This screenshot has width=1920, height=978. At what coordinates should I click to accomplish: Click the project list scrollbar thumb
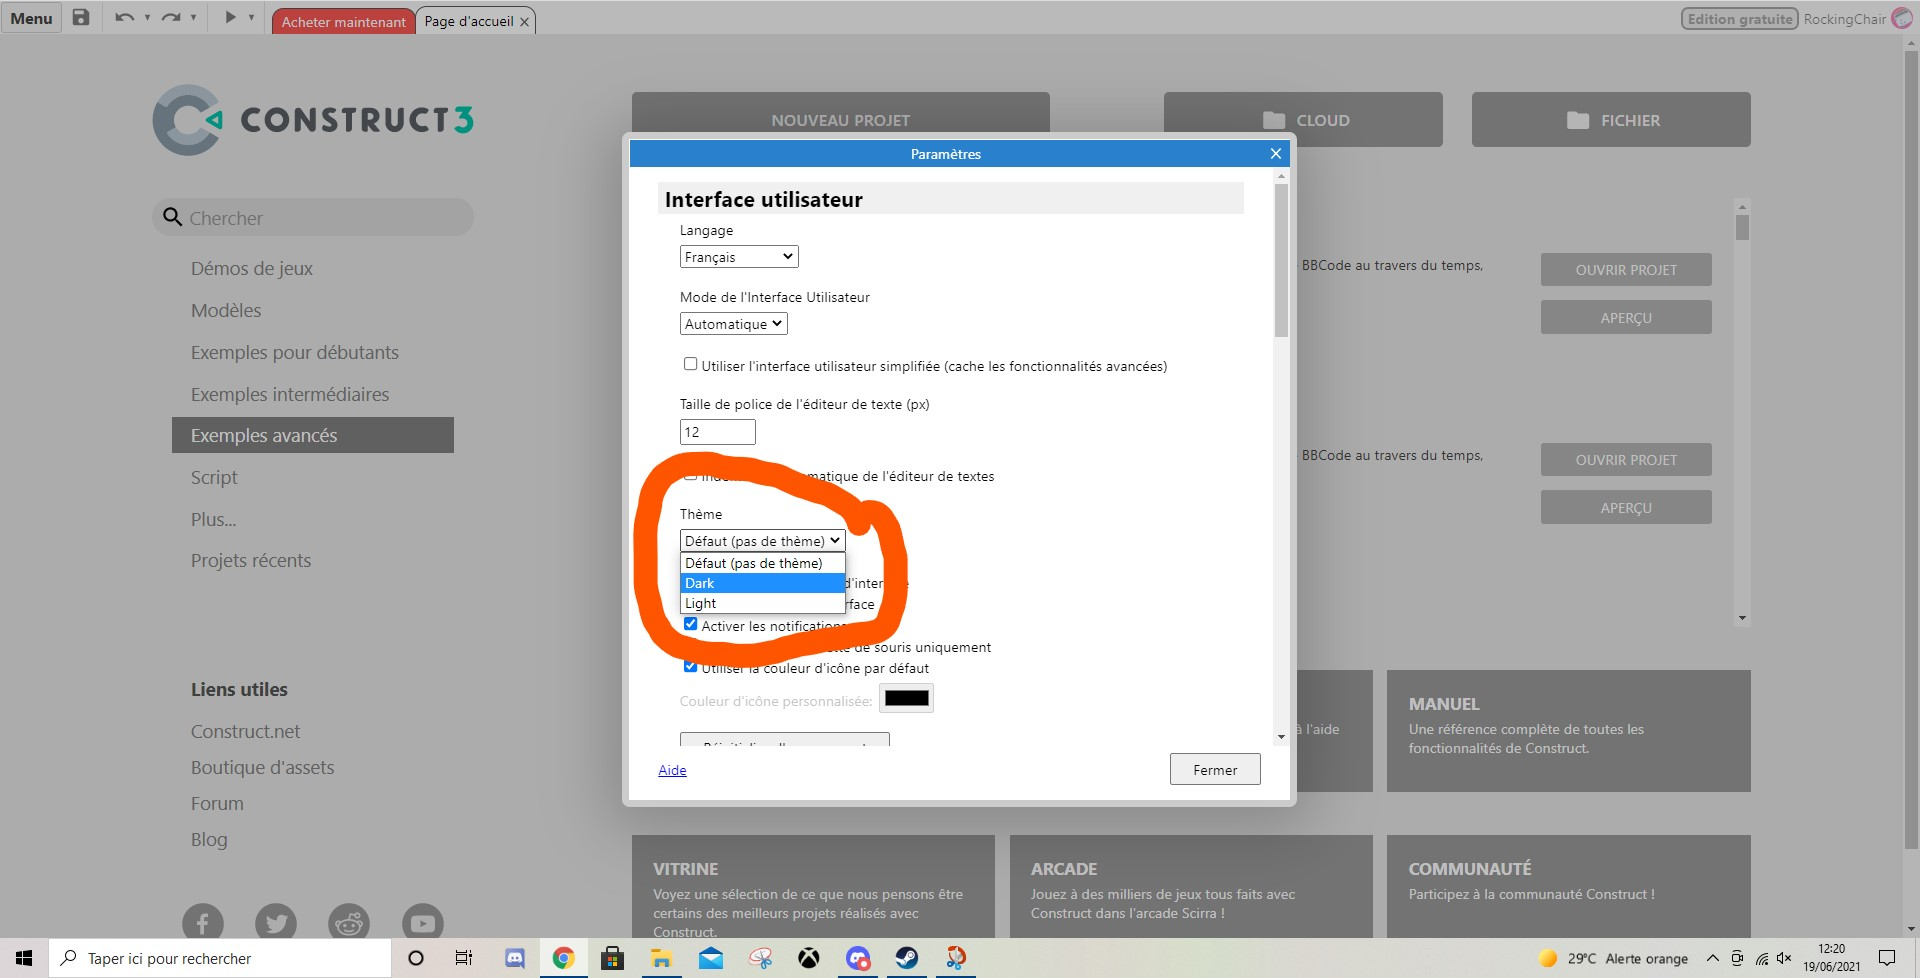coord(1742,227)
